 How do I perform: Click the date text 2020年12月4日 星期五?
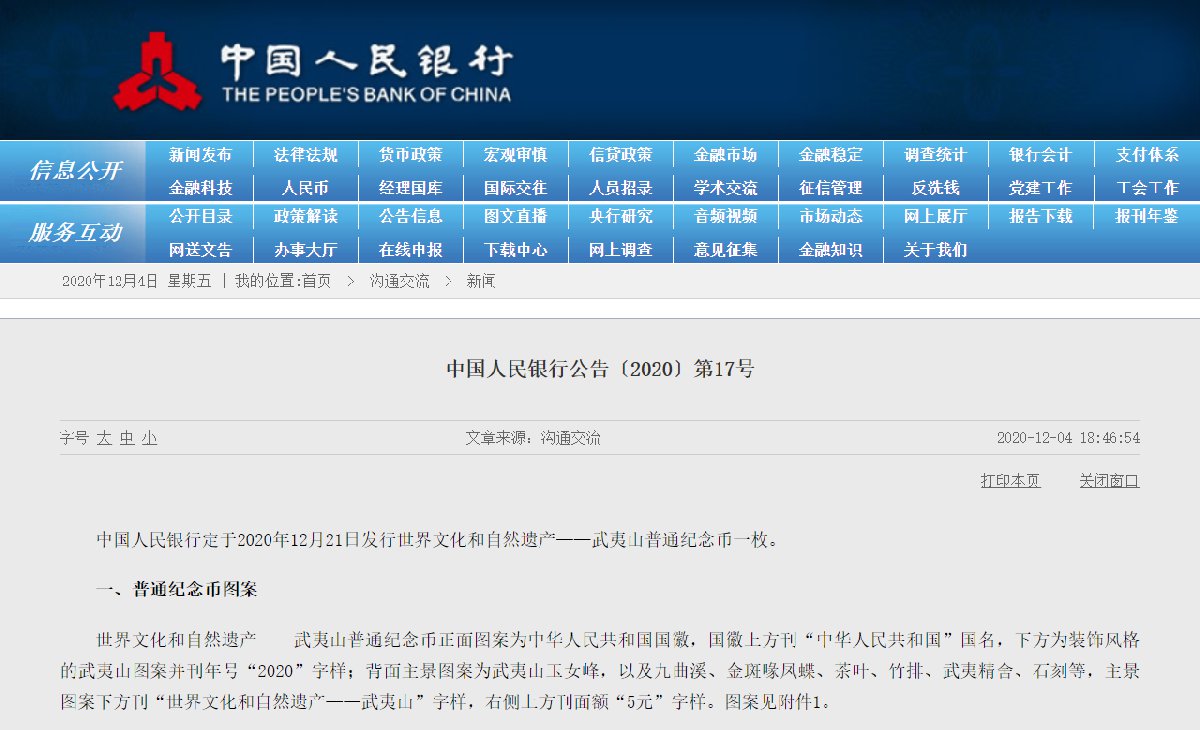(x=136, y=282)
